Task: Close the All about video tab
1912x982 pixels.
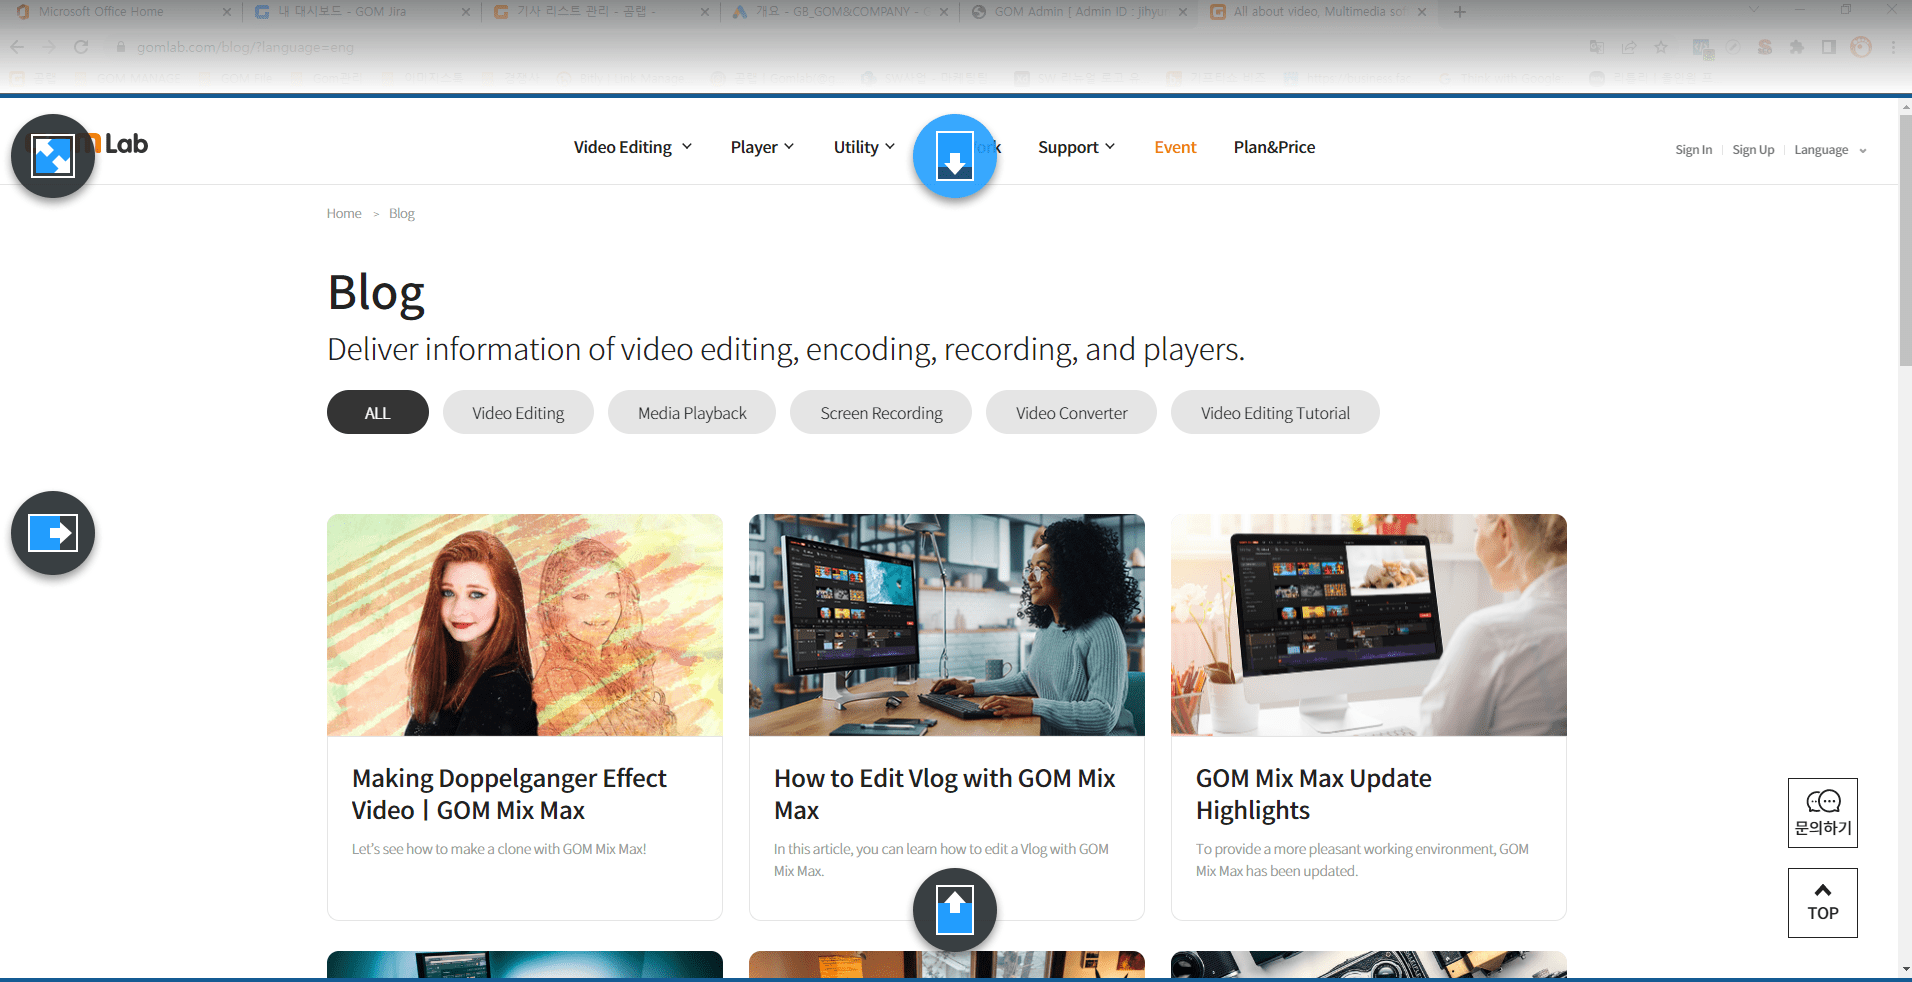Action: pyautogui.click(x=1422, y=12)
